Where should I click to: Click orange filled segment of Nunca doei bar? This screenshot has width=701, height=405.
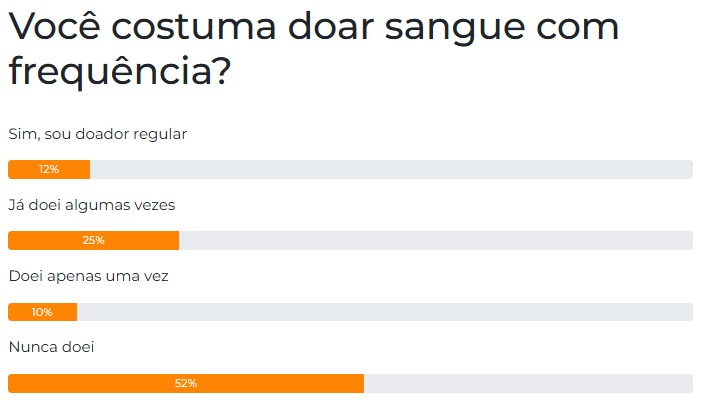(x=186, y=384)
